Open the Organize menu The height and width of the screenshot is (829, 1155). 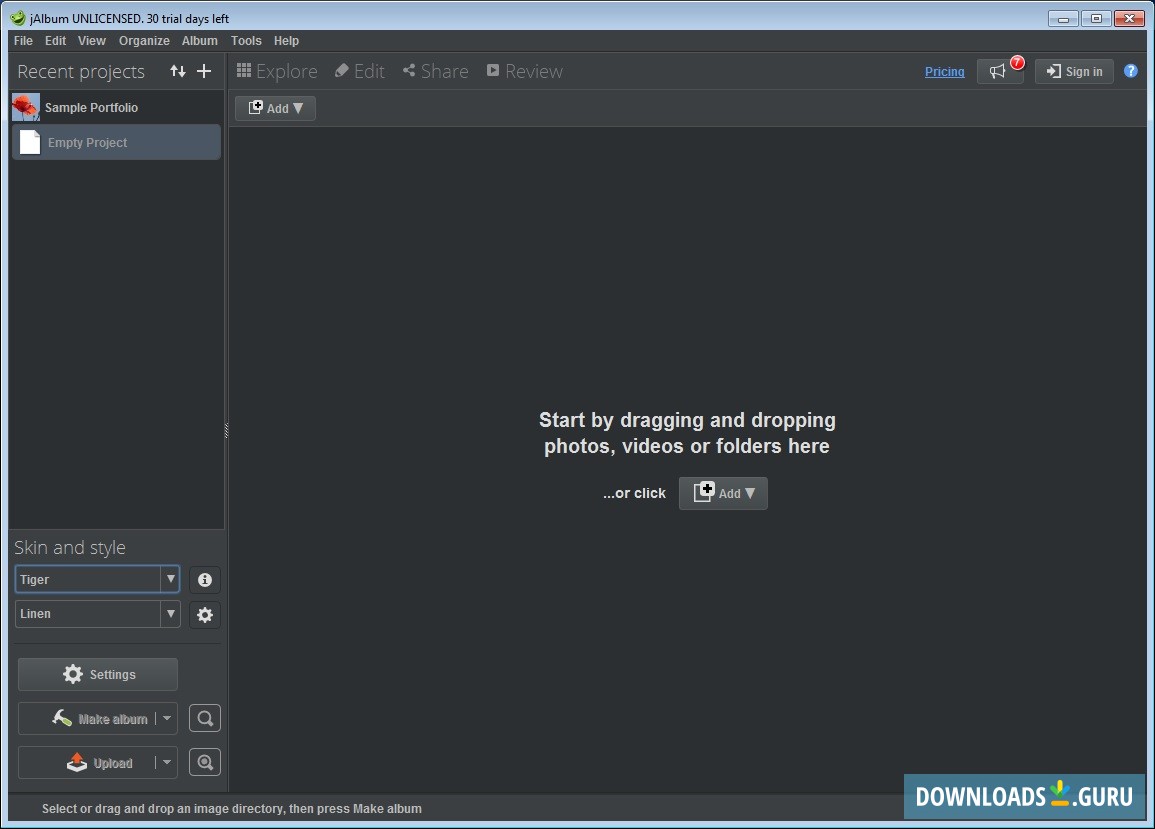(144, 41)
